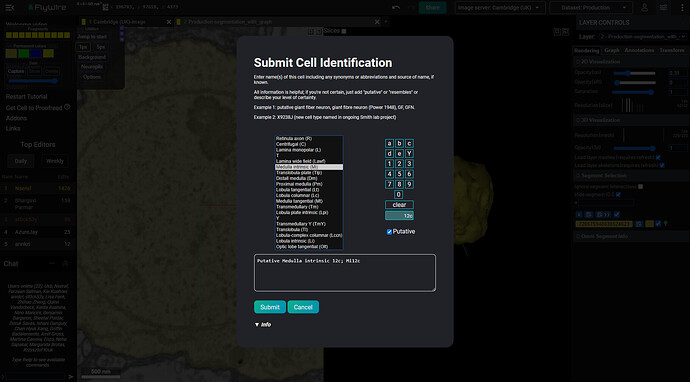
Task: Toggle Load layer meshes checkbox
Action: pos(658,157)
